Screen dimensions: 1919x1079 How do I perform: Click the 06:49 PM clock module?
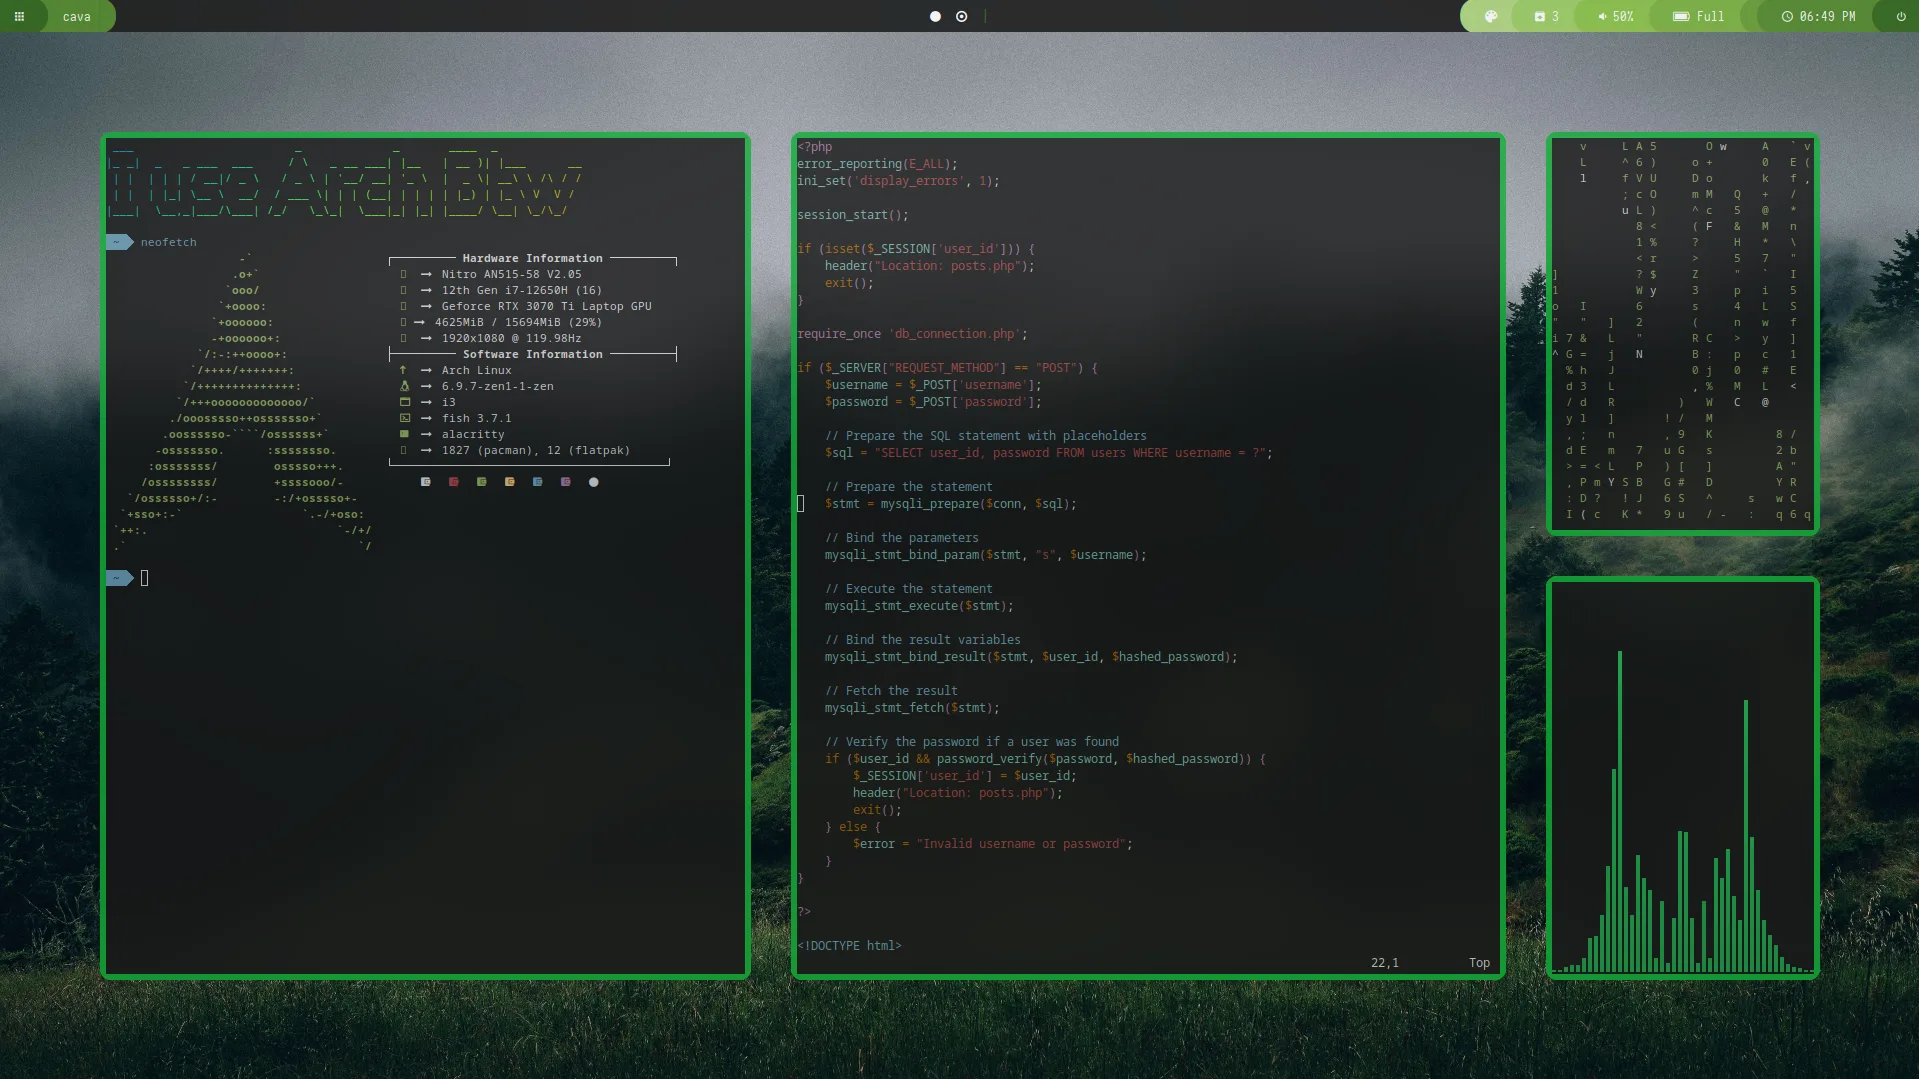1818,16
